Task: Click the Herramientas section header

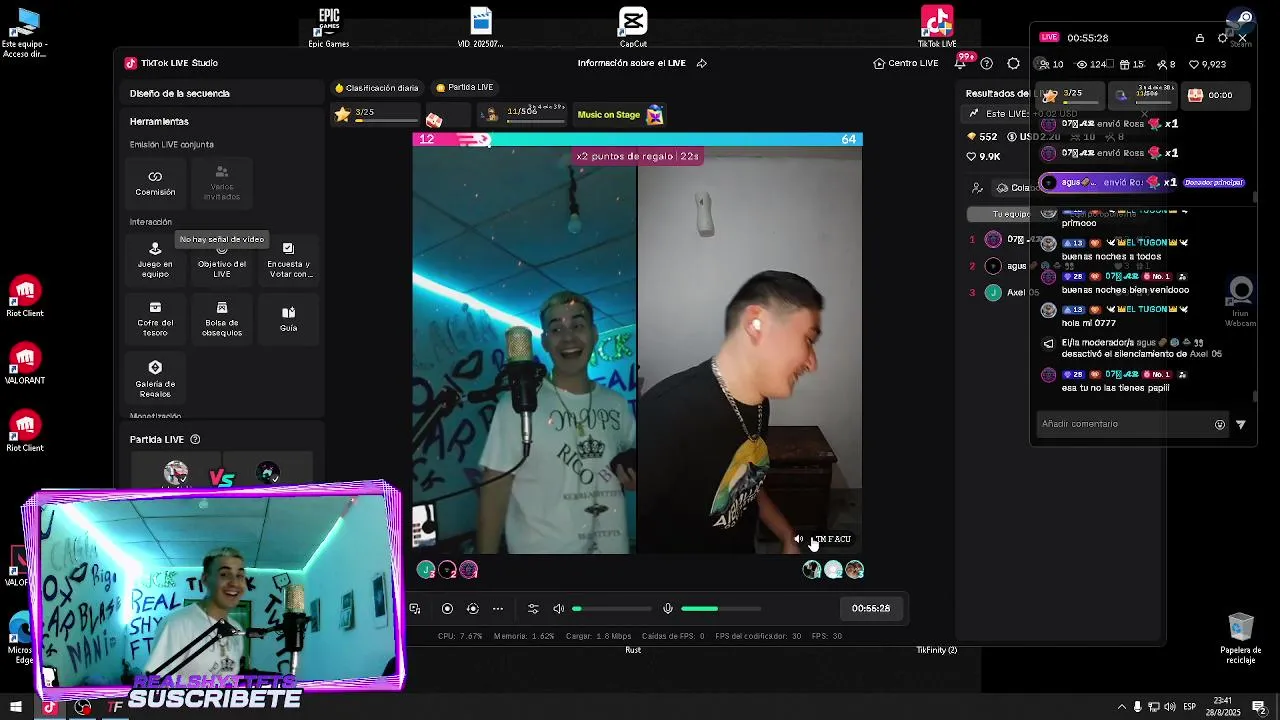Action: (x=159, y=121)
